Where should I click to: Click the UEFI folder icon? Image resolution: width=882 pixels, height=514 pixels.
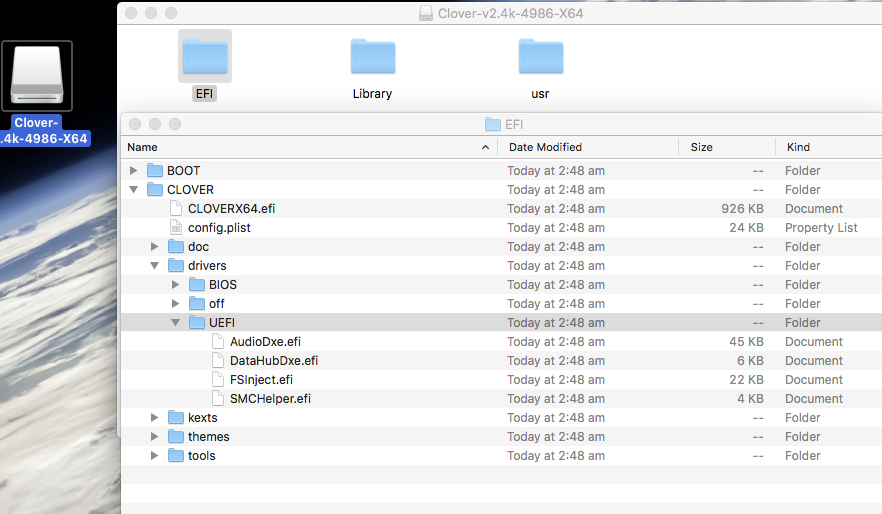pyautogui.click(x=197, y=323)
